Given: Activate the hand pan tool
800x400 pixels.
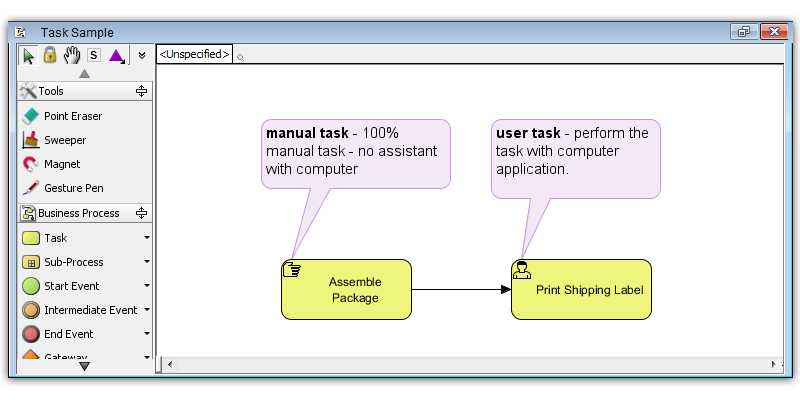Looking at the screenshot, I should pos(72,55).
